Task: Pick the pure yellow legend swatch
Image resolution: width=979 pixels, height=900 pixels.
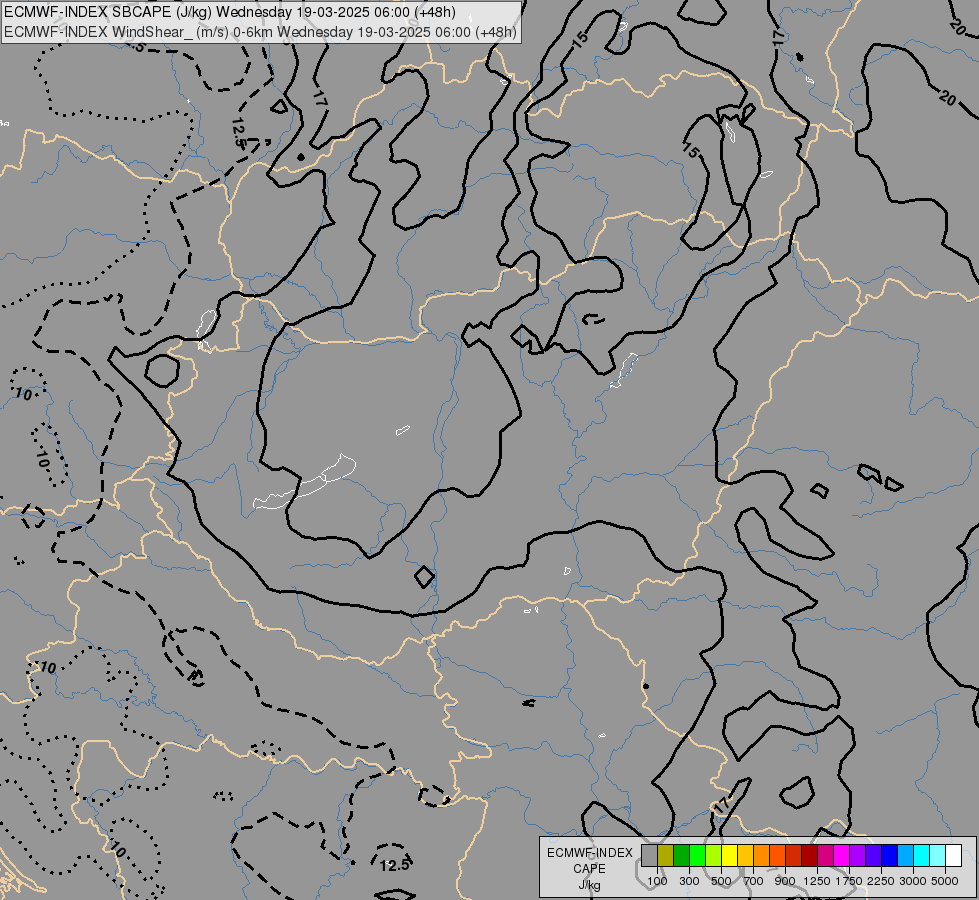Action: pos(729,856)
